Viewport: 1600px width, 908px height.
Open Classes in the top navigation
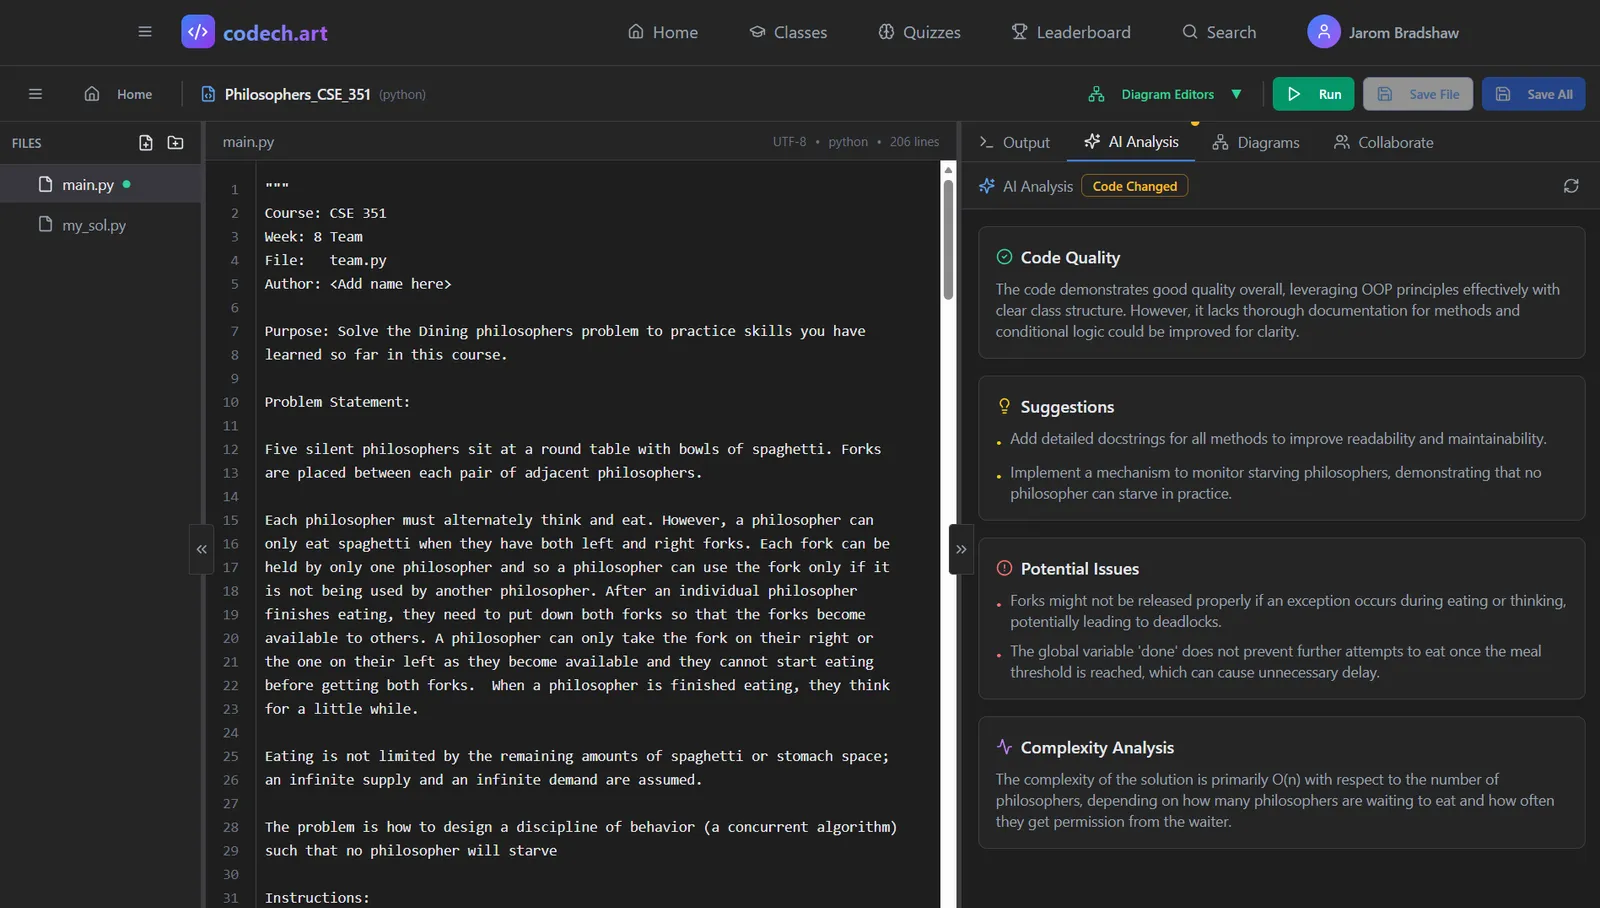[x=788, y=32]
